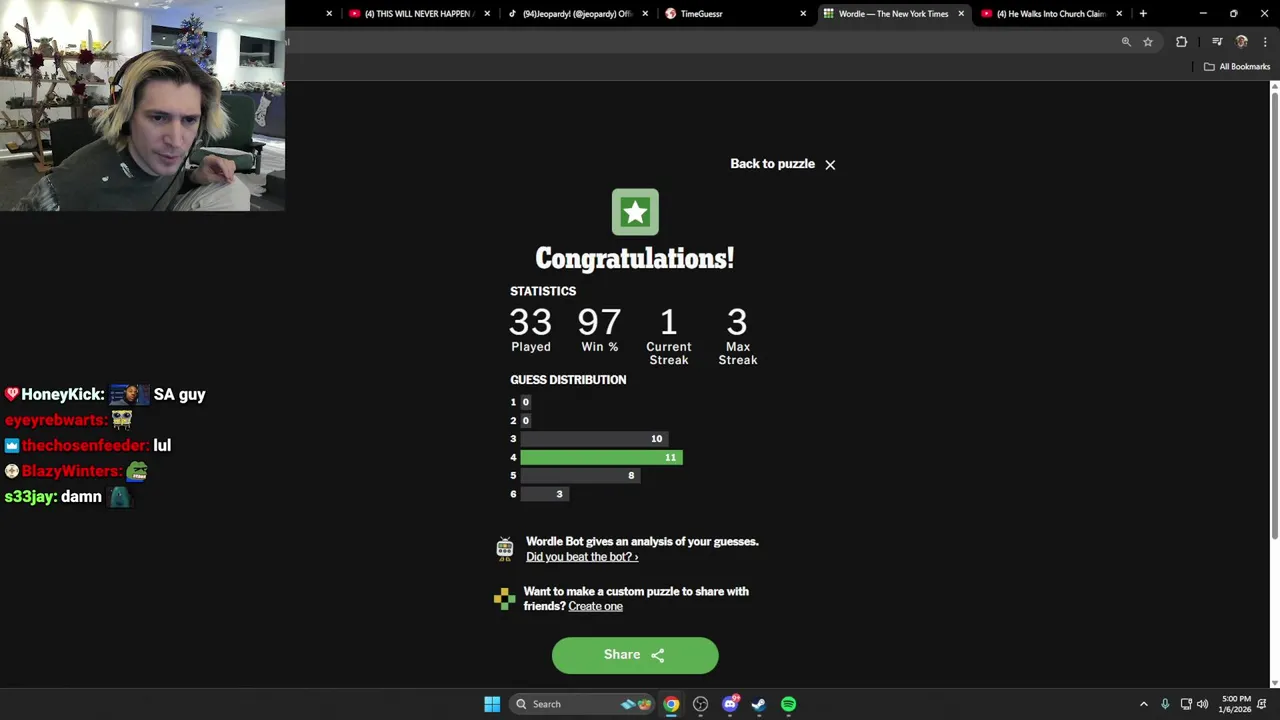This screenshot has height=720, width=1280.
Task: Click the Current Streak value
Action: (669, 322)
